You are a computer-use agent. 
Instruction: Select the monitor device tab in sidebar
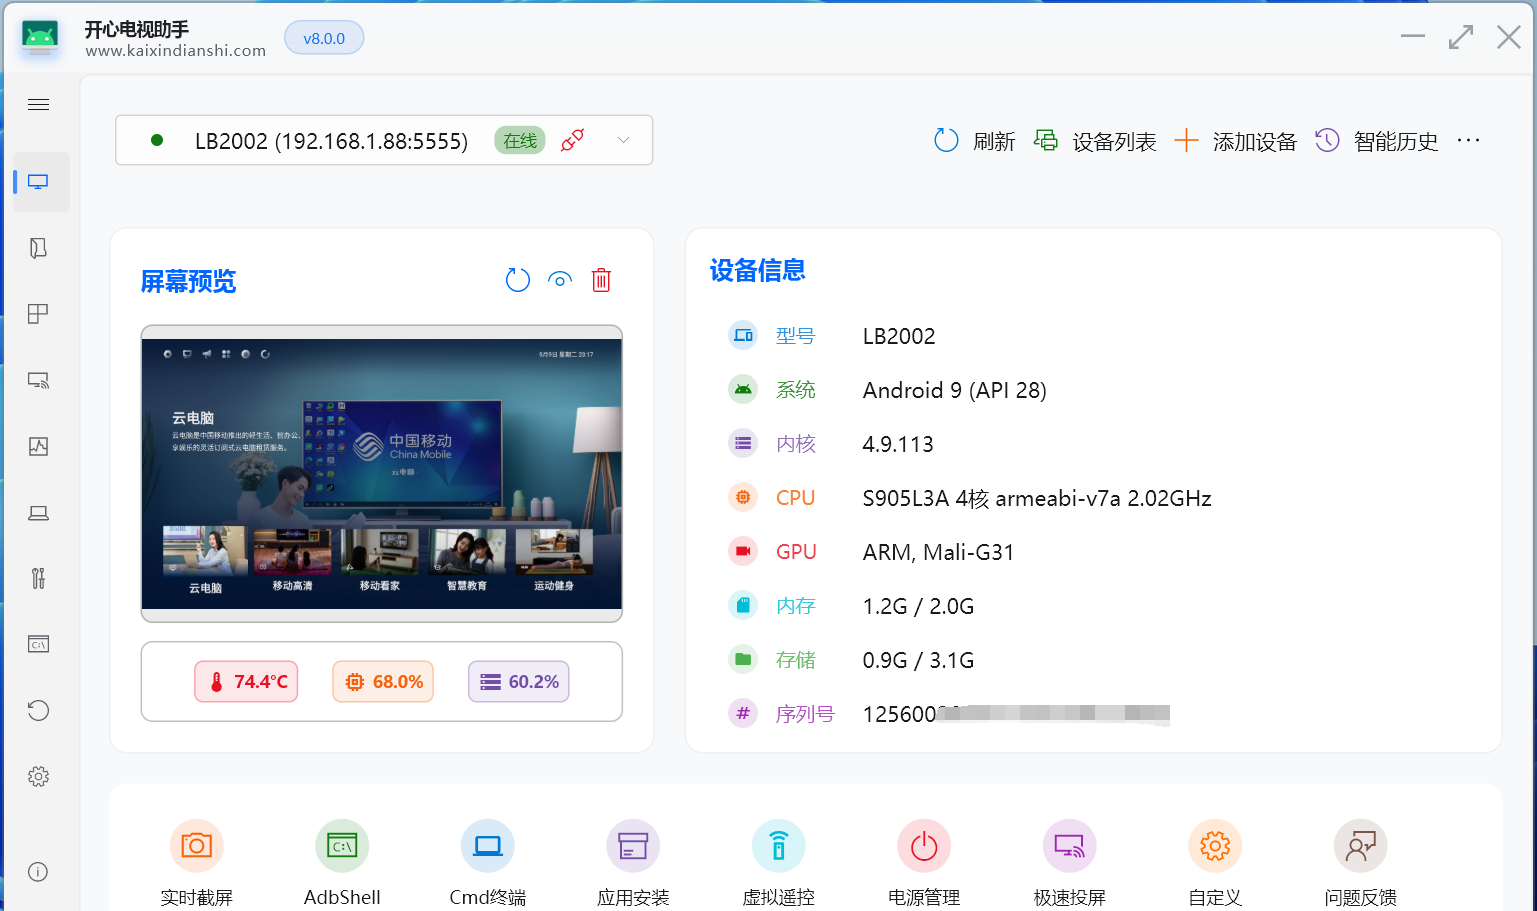39,182
